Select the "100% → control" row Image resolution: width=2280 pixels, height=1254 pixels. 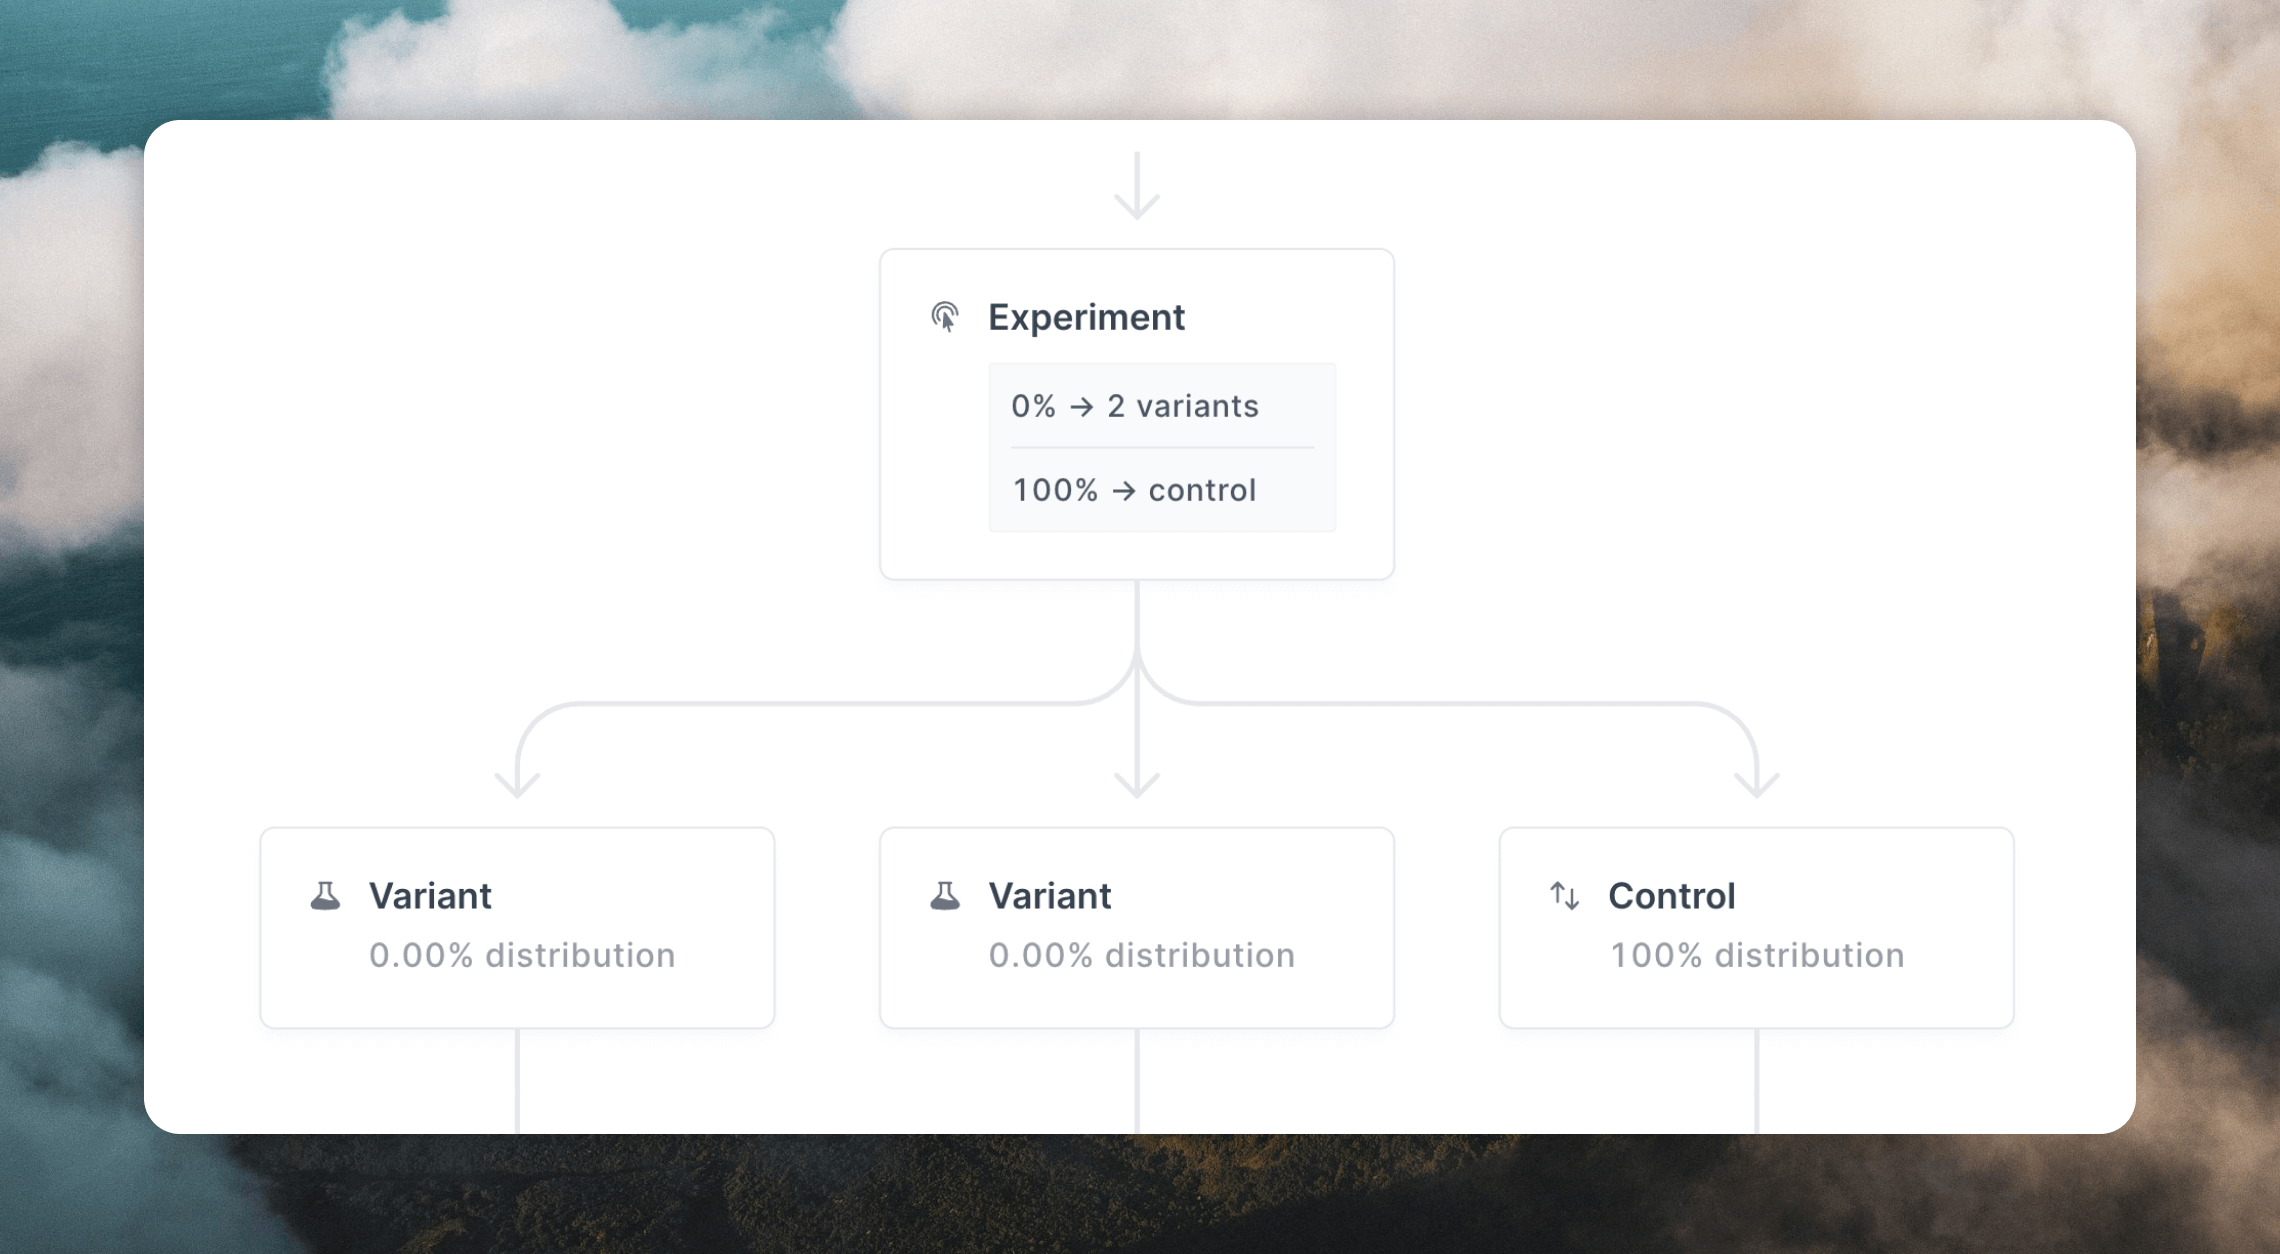pyautogui.click(x=1162, y=490)
